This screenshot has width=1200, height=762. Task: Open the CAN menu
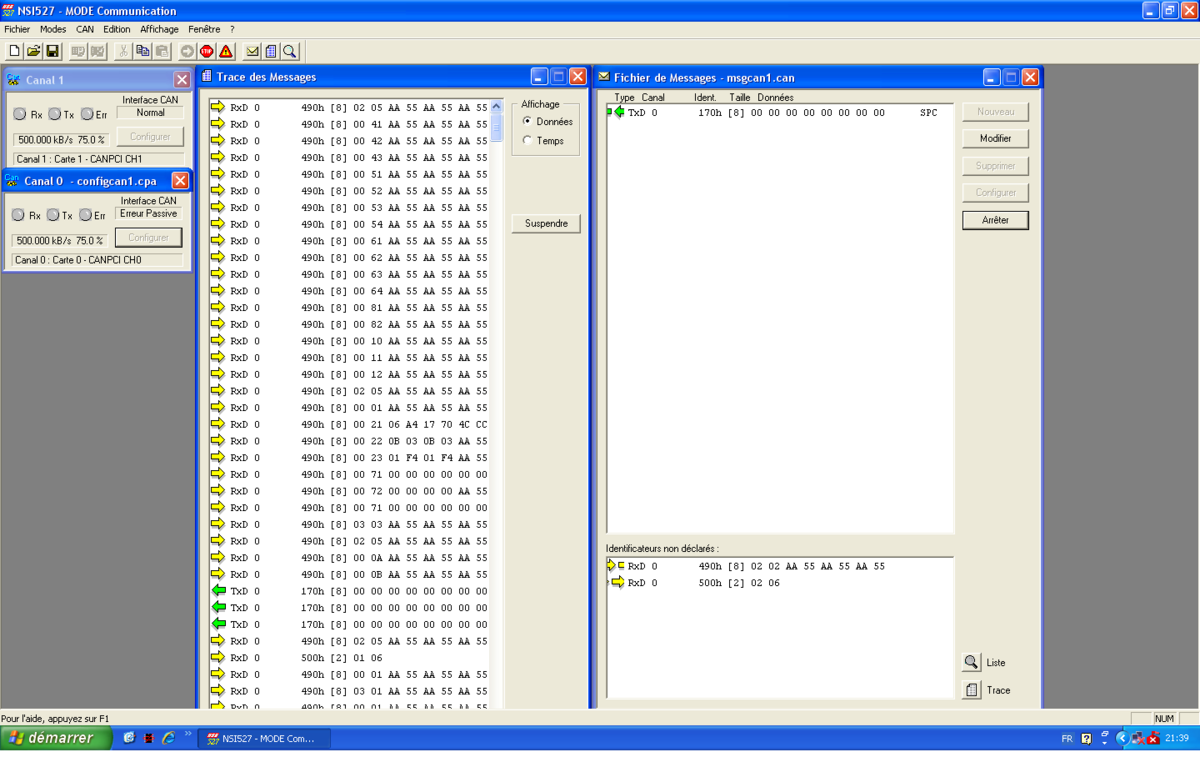click(85, 29)
